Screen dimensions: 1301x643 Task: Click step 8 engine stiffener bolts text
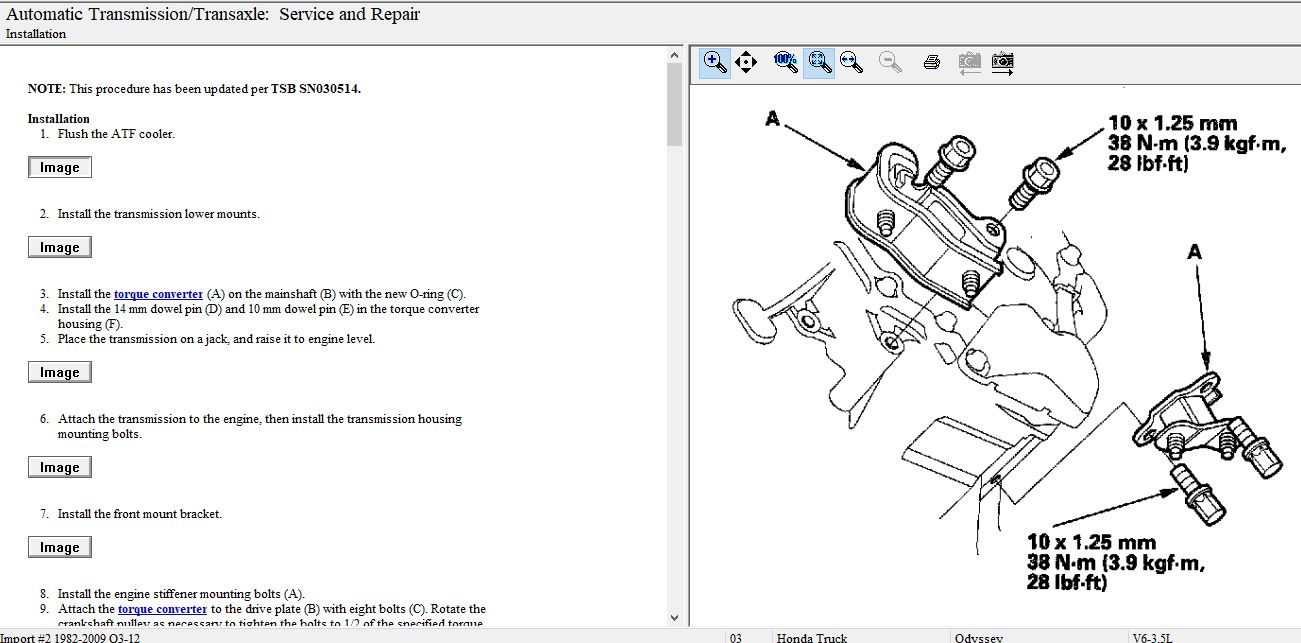coord(181,594)
